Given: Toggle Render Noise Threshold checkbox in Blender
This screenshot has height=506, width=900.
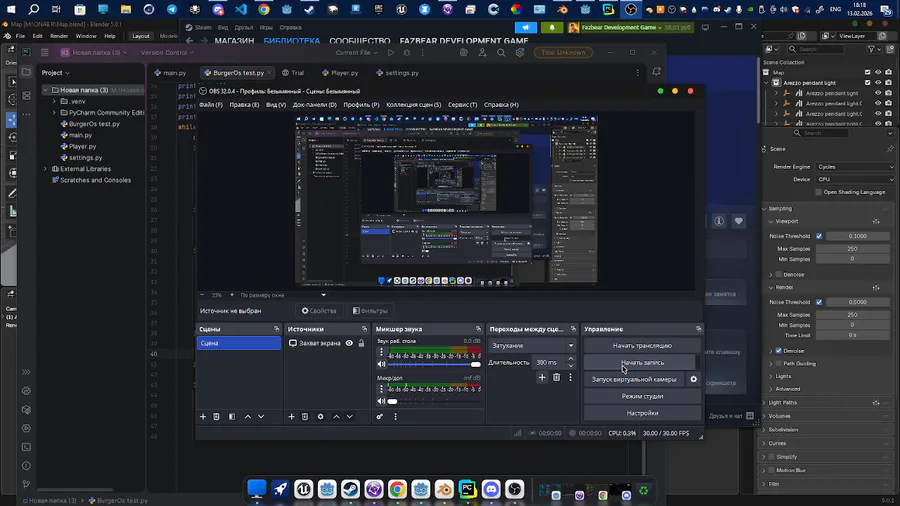Looking at the screenshot, I should pyautogui.click(x=819, y=302).
